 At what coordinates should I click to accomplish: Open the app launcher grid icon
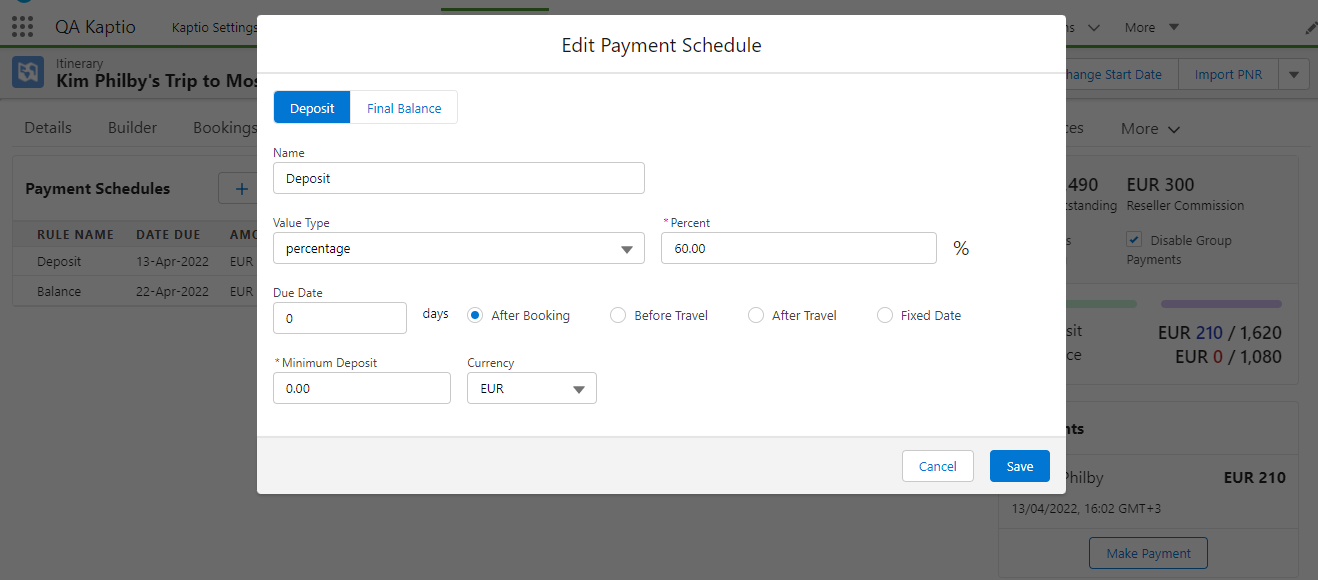(x=22, y=27)
